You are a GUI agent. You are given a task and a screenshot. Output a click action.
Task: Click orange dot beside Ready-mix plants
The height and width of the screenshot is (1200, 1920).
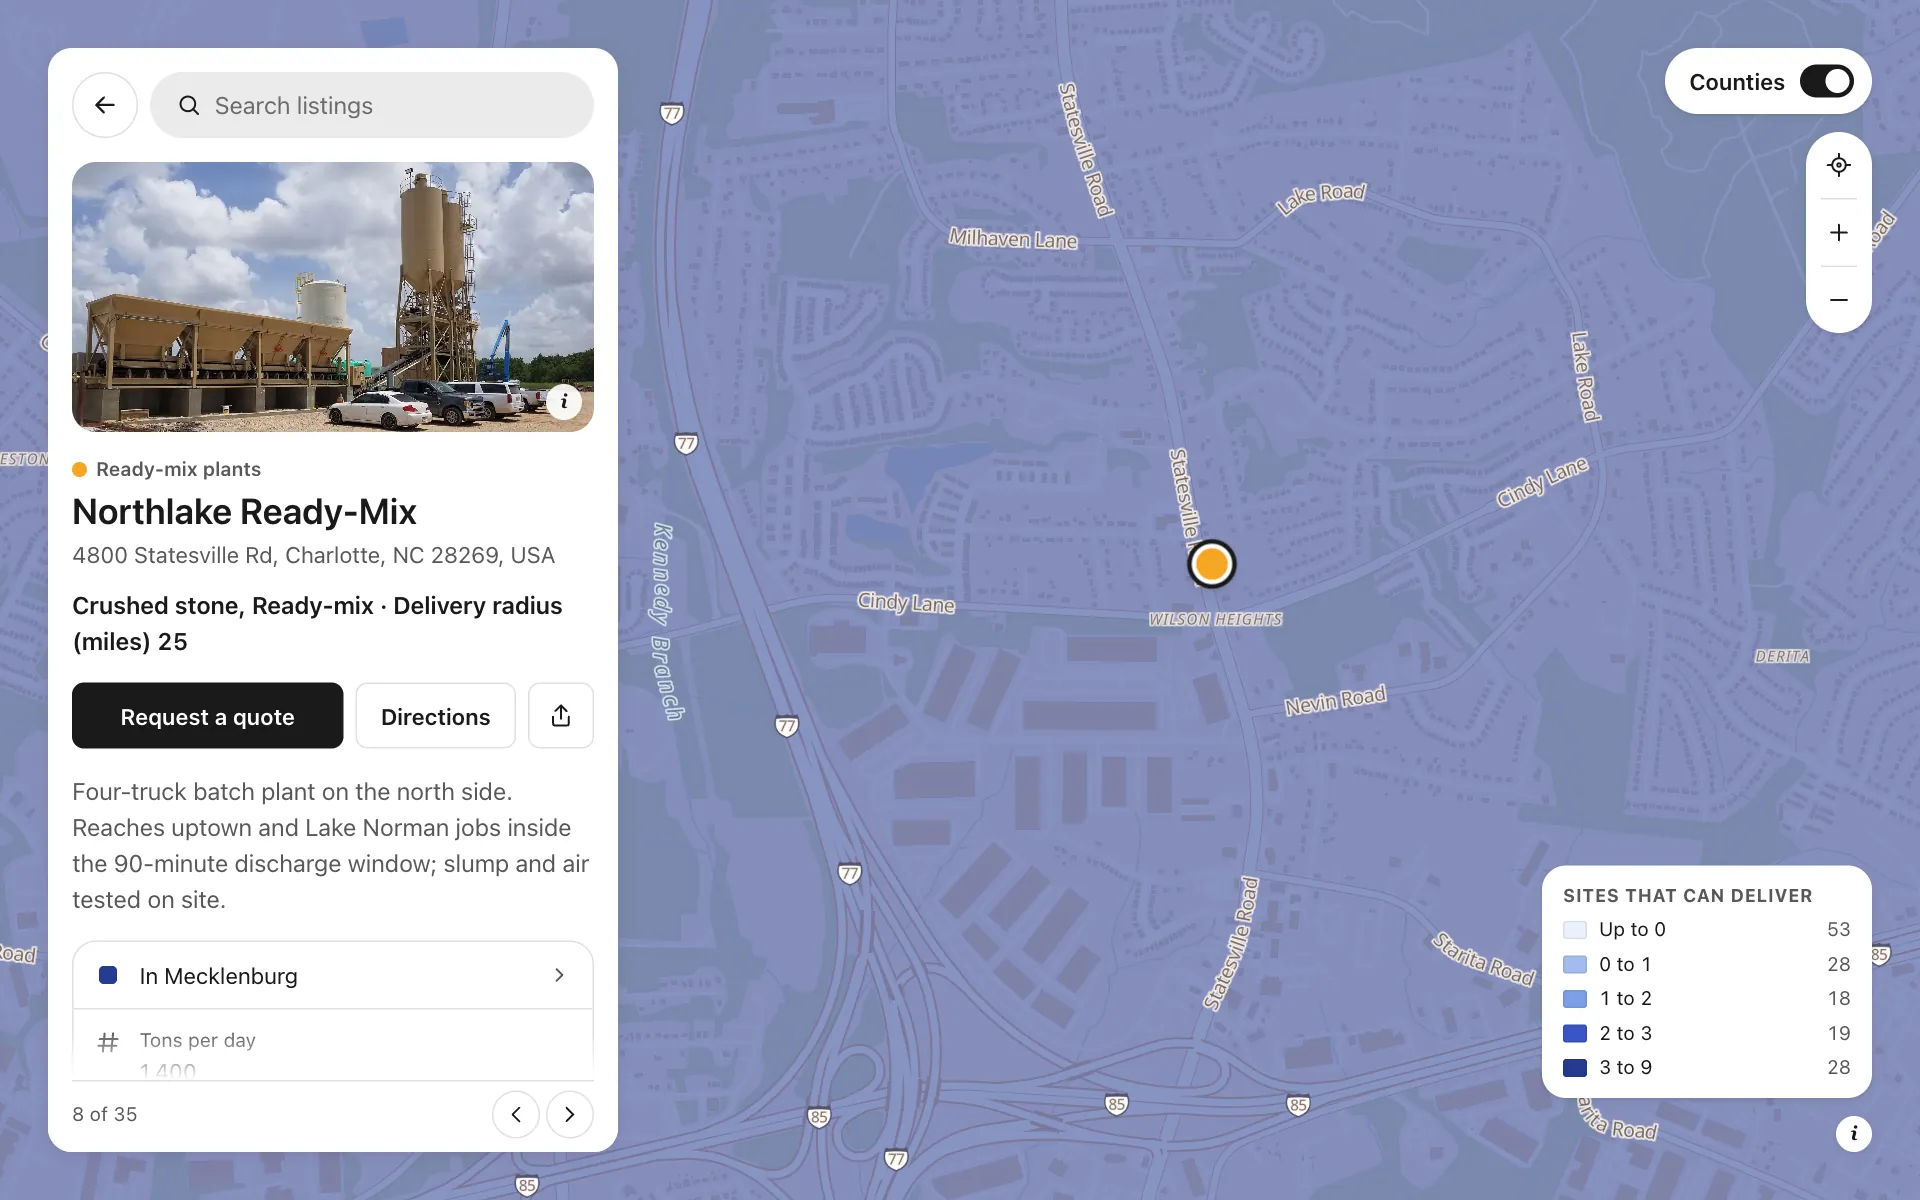click(80, 469)
